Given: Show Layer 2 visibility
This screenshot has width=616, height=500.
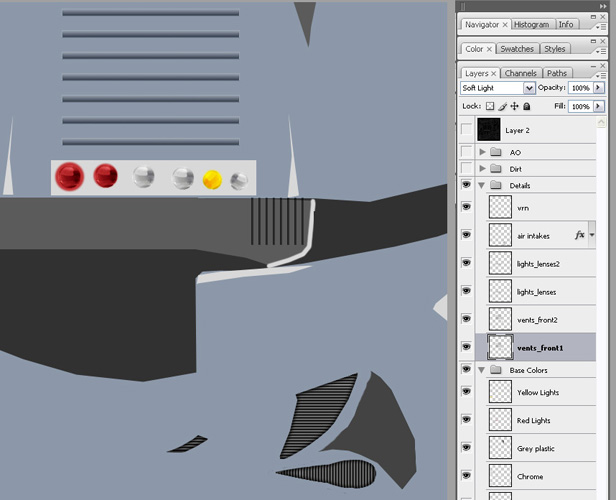Looking at the screenshot, I should coord(466,130).
